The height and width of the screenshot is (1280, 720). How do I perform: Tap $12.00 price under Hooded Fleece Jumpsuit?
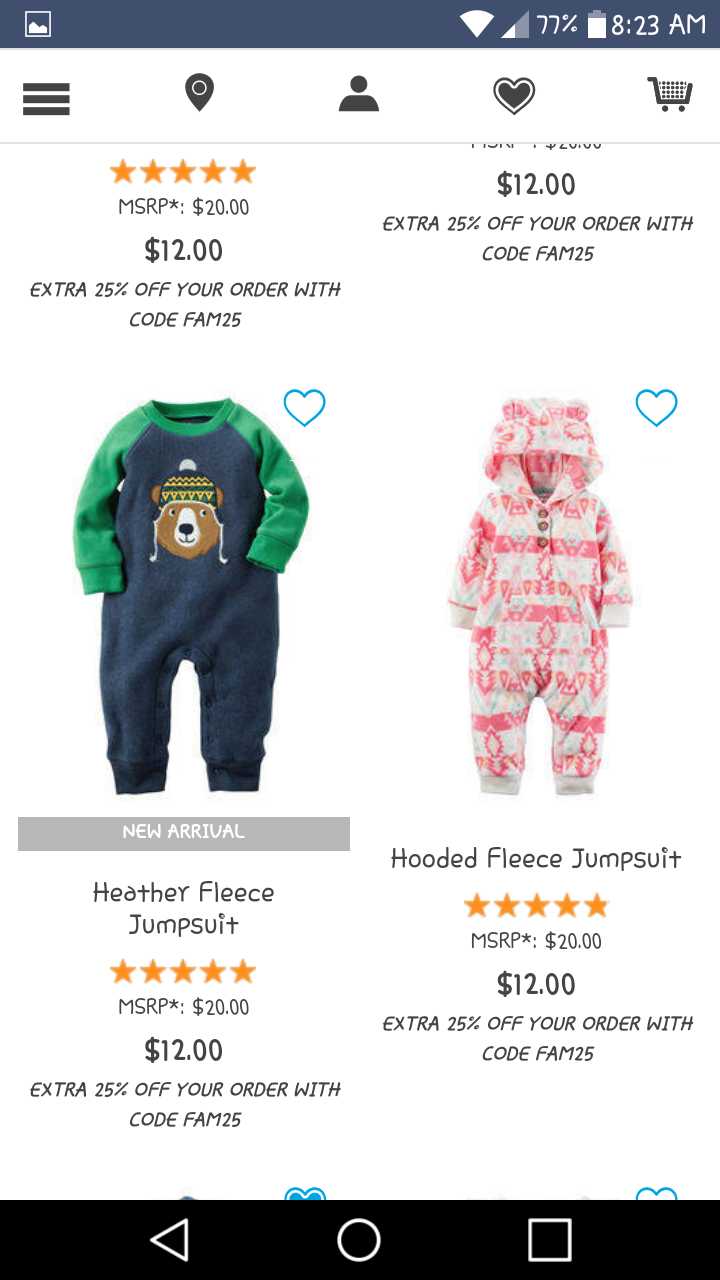click(x=536, y=984)
